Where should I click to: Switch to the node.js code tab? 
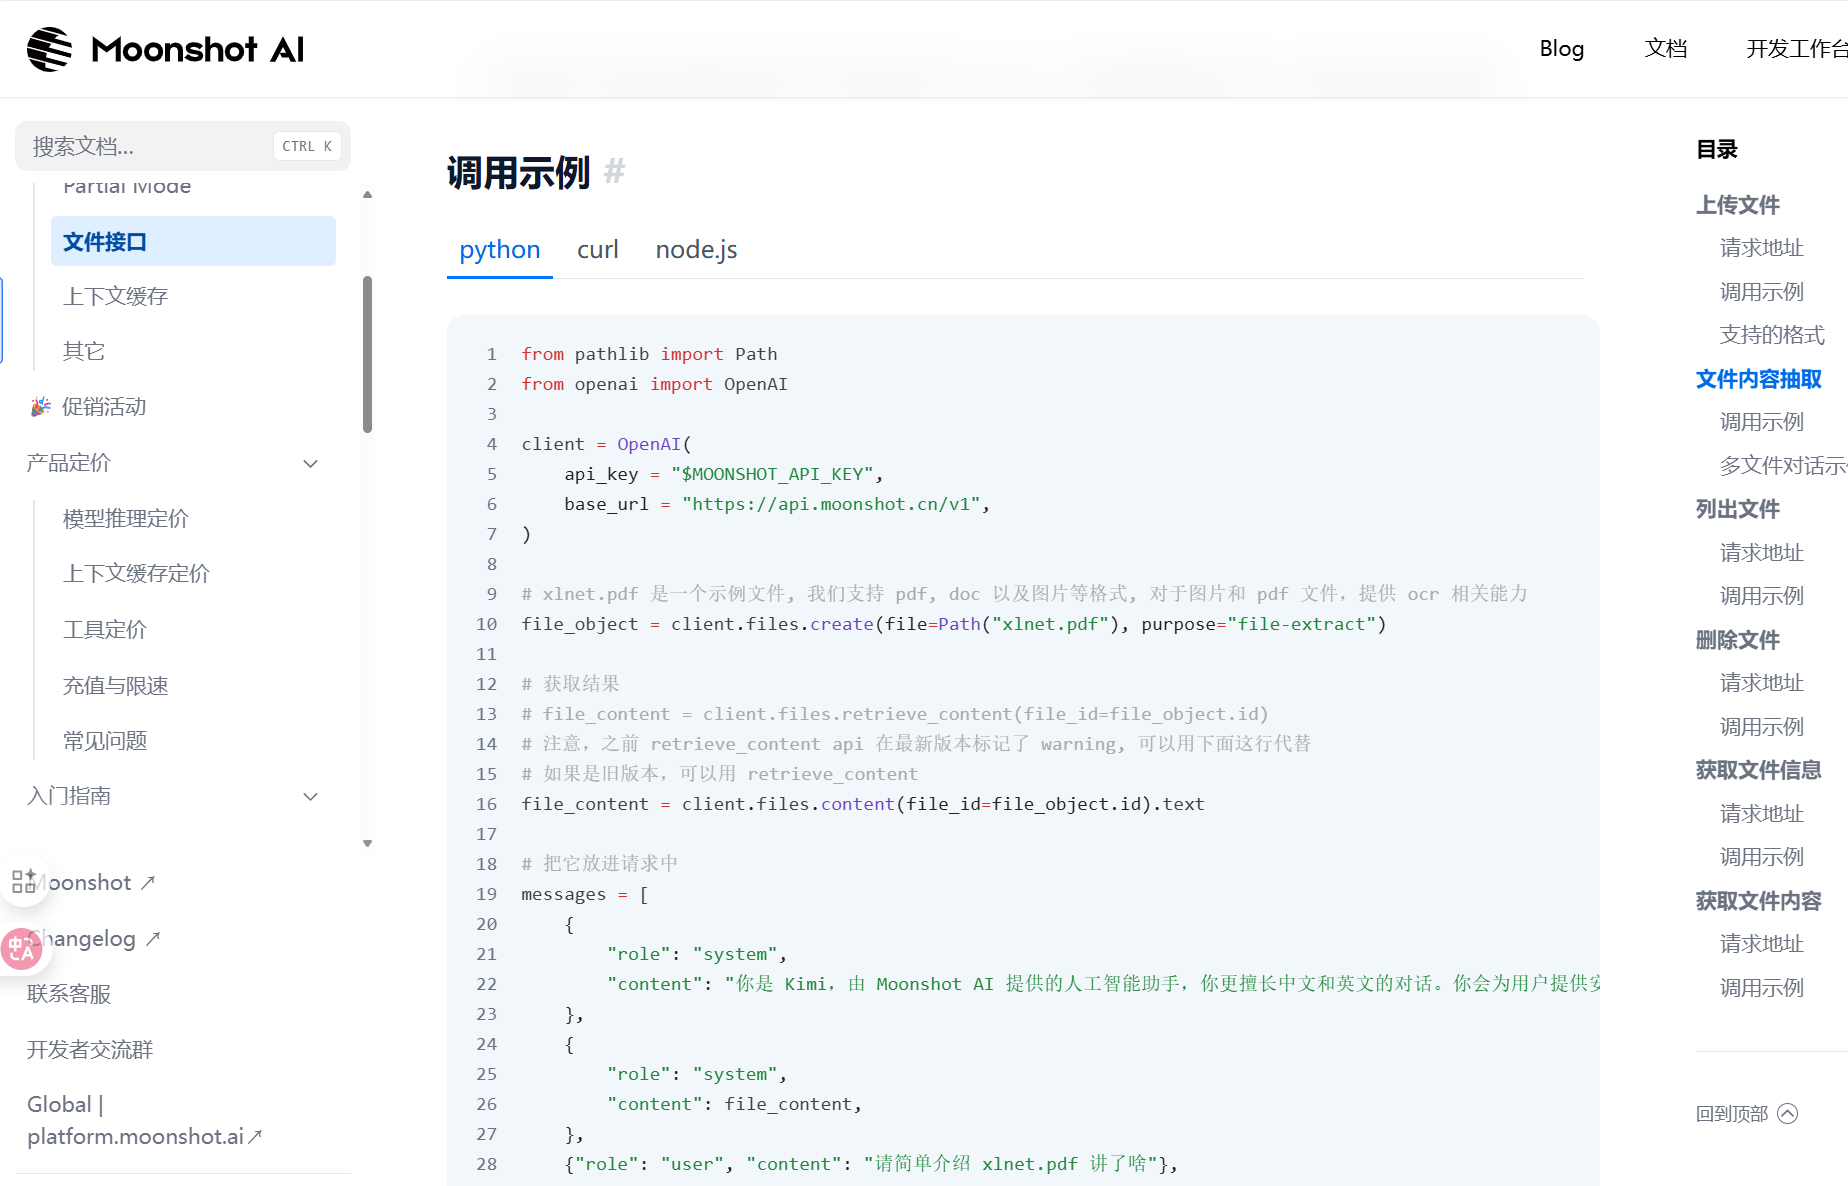point(696,249)
